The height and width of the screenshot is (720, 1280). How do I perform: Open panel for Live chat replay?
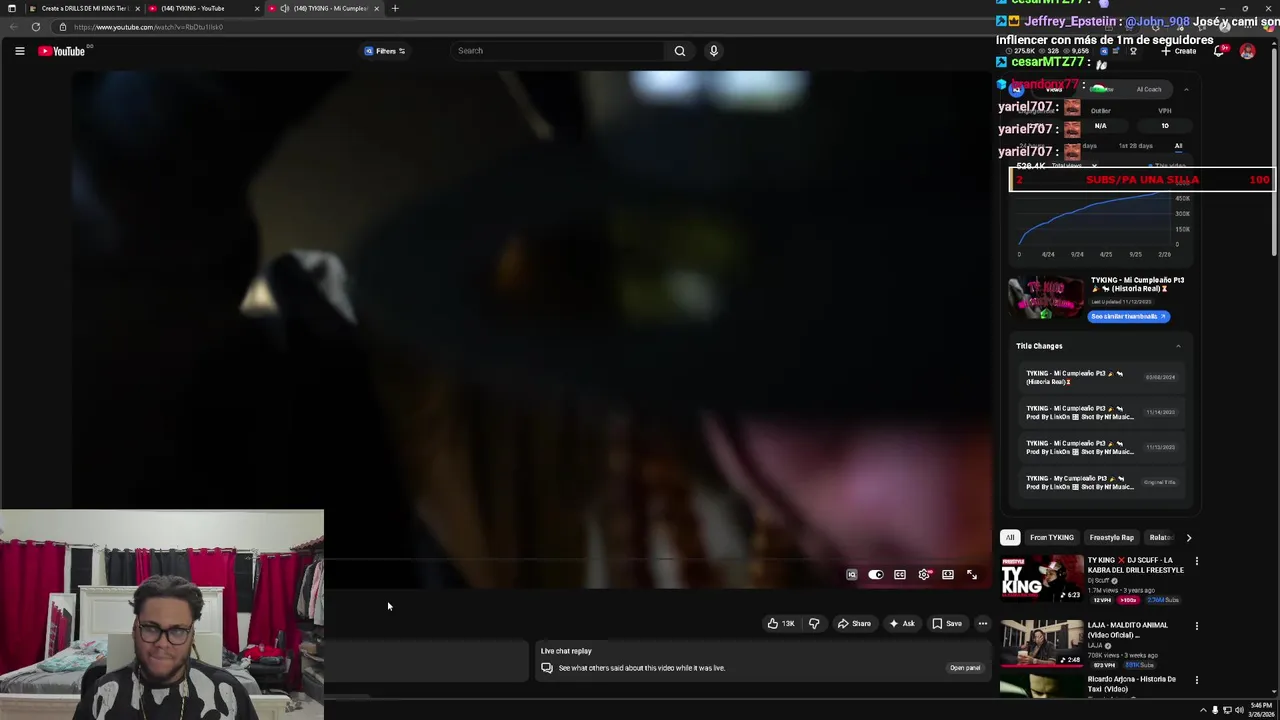click(x=965, y=668)
